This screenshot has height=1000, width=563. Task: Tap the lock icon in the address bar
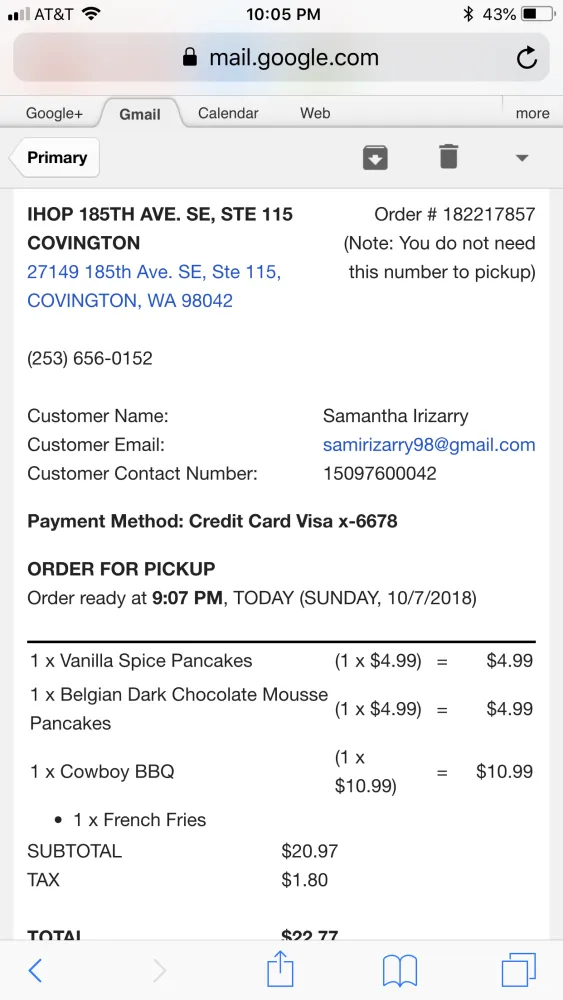click(x=189, y=58)
